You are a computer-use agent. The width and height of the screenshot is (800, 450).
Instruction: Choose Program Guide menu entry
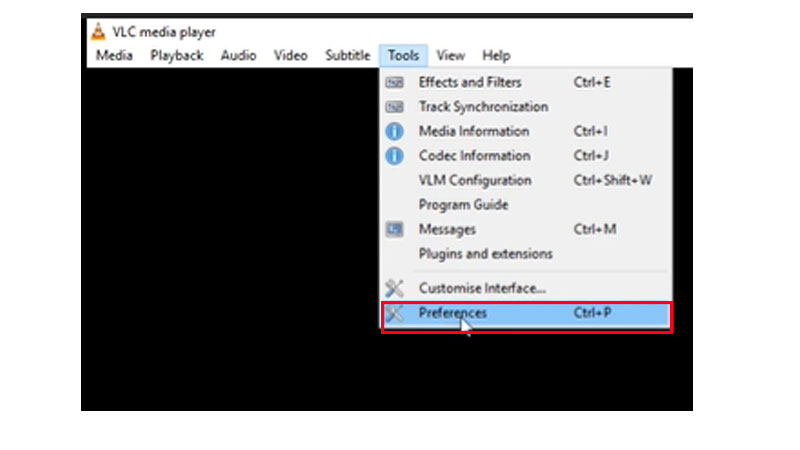click(526, 205)
